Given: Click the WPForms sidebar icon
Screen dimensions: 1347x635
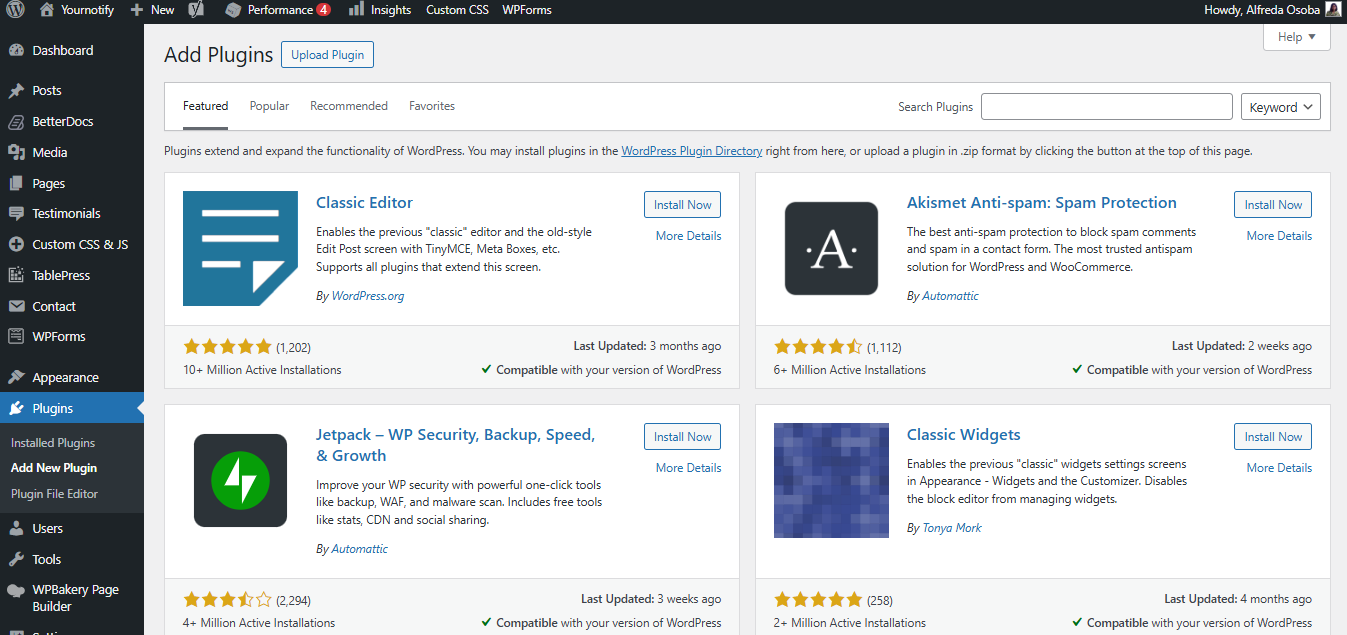Looking at the screenshot, I should point(16,337).
